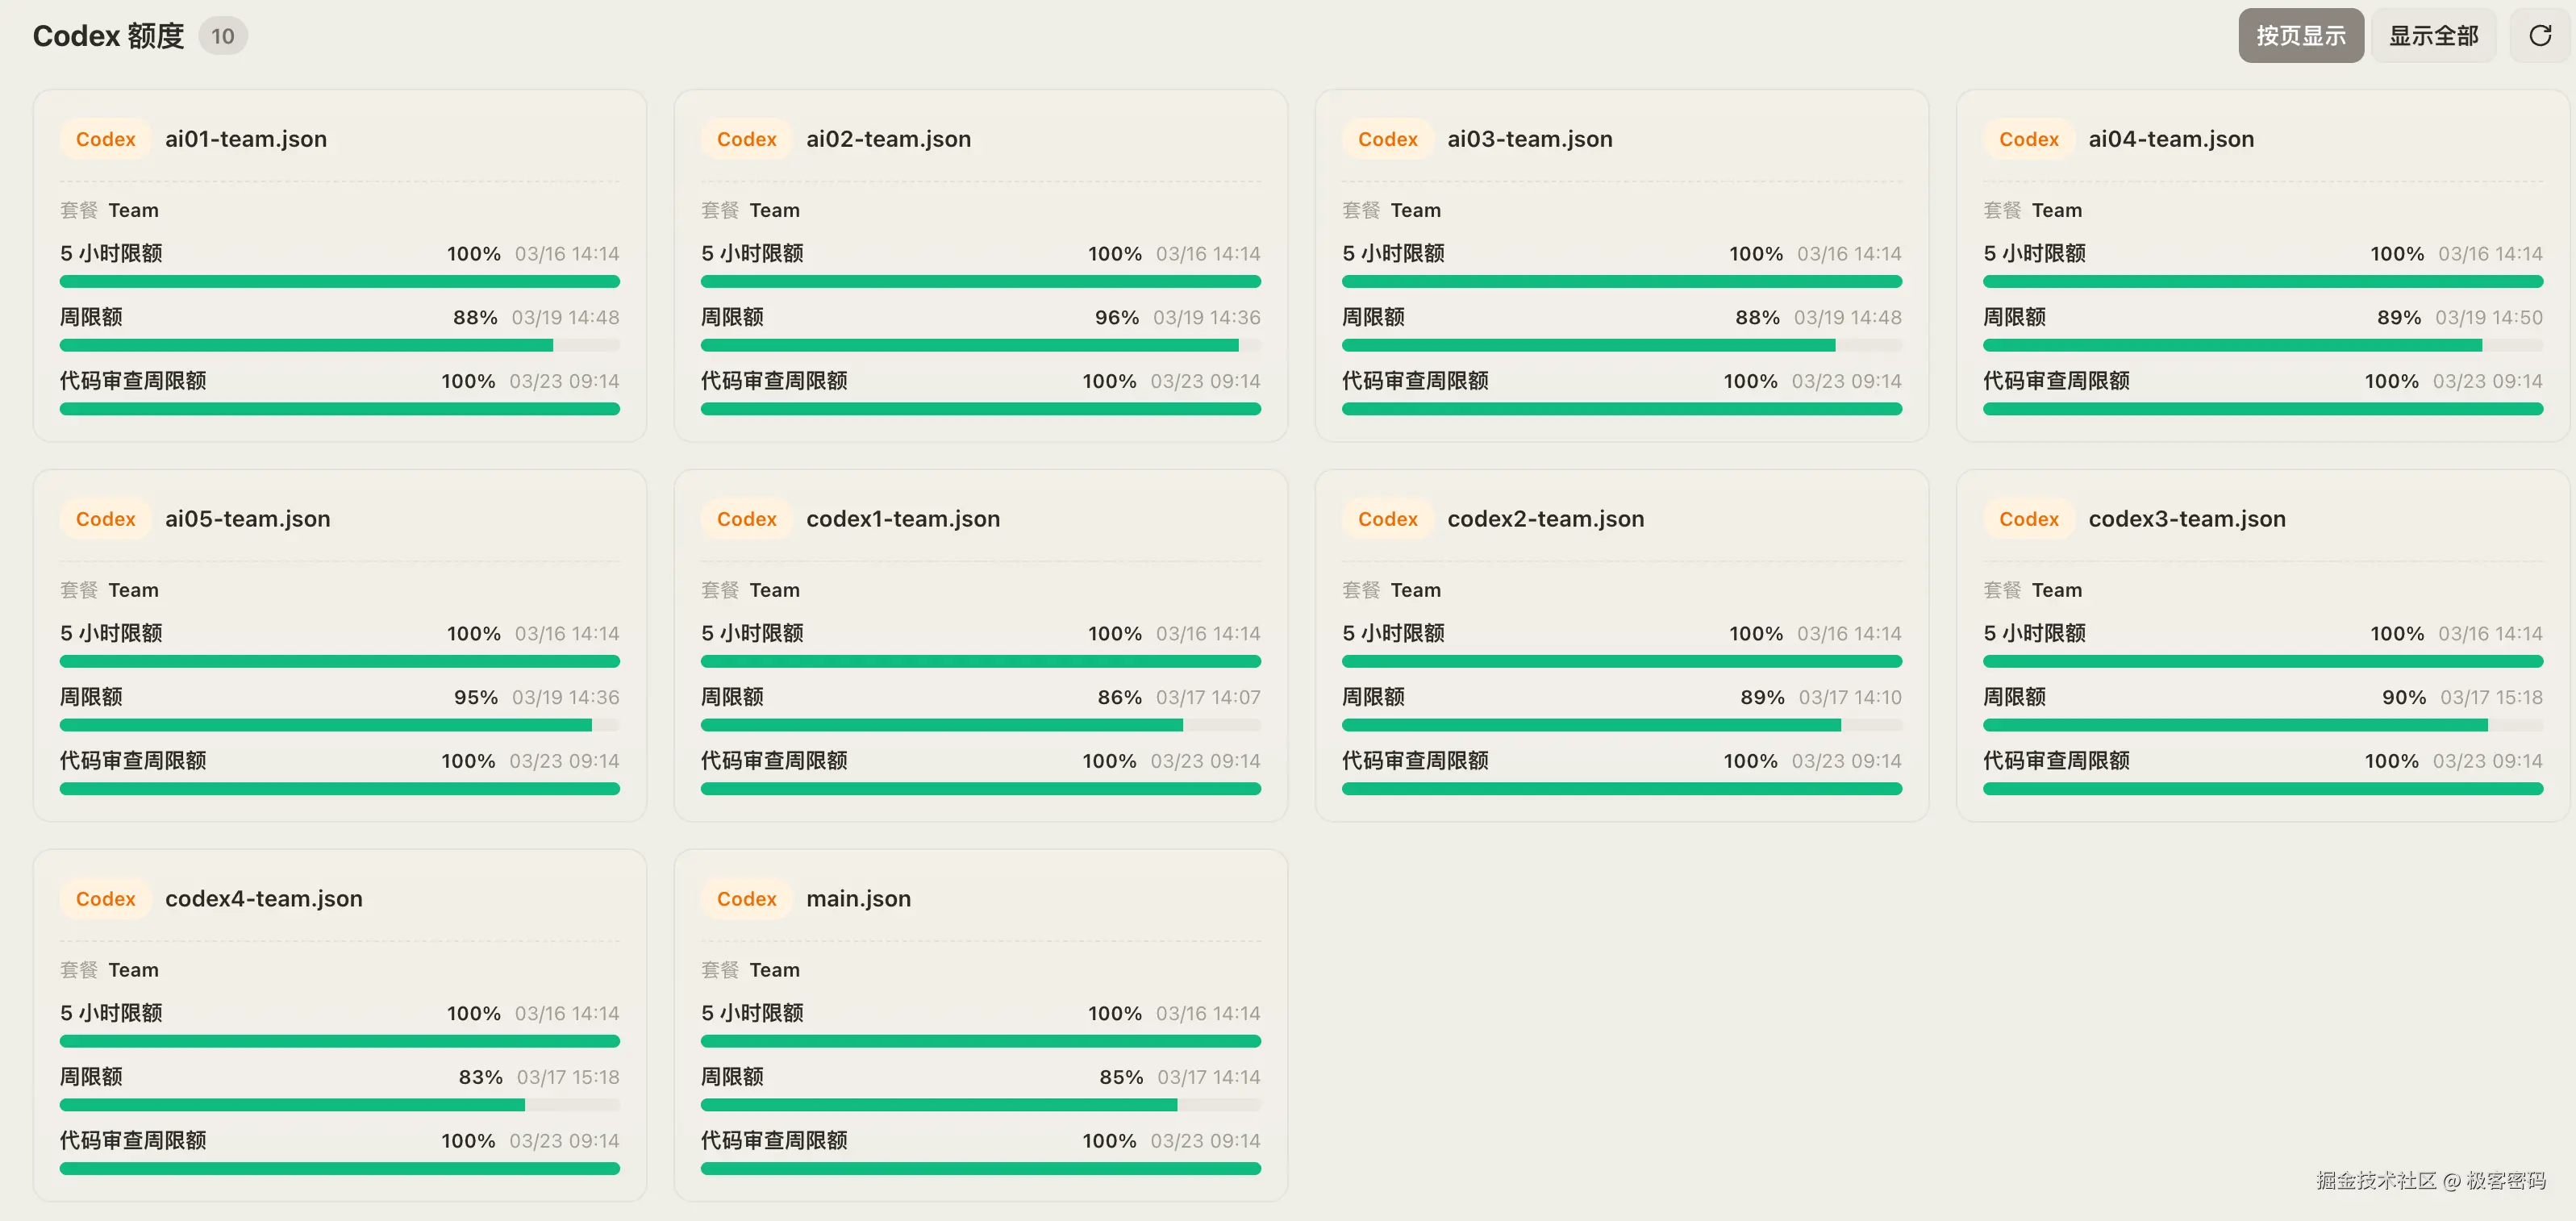Click the Codex badge on ai02-team.json

pos(746,139)
